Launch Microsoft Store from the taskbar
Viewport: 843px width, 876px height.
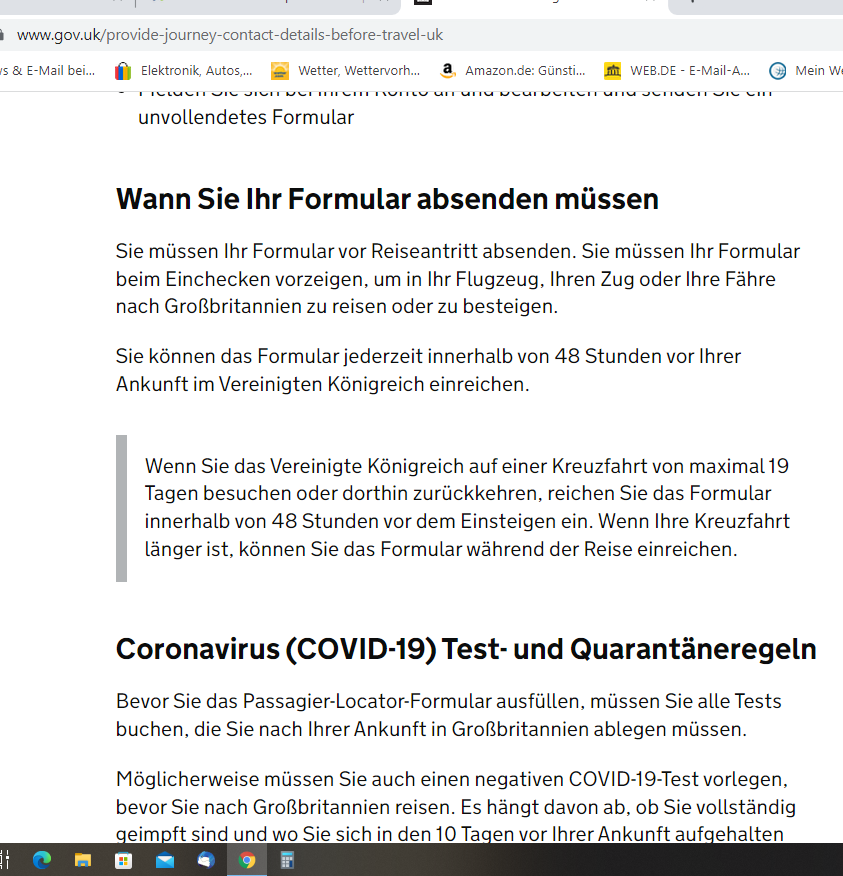[124, 860]
